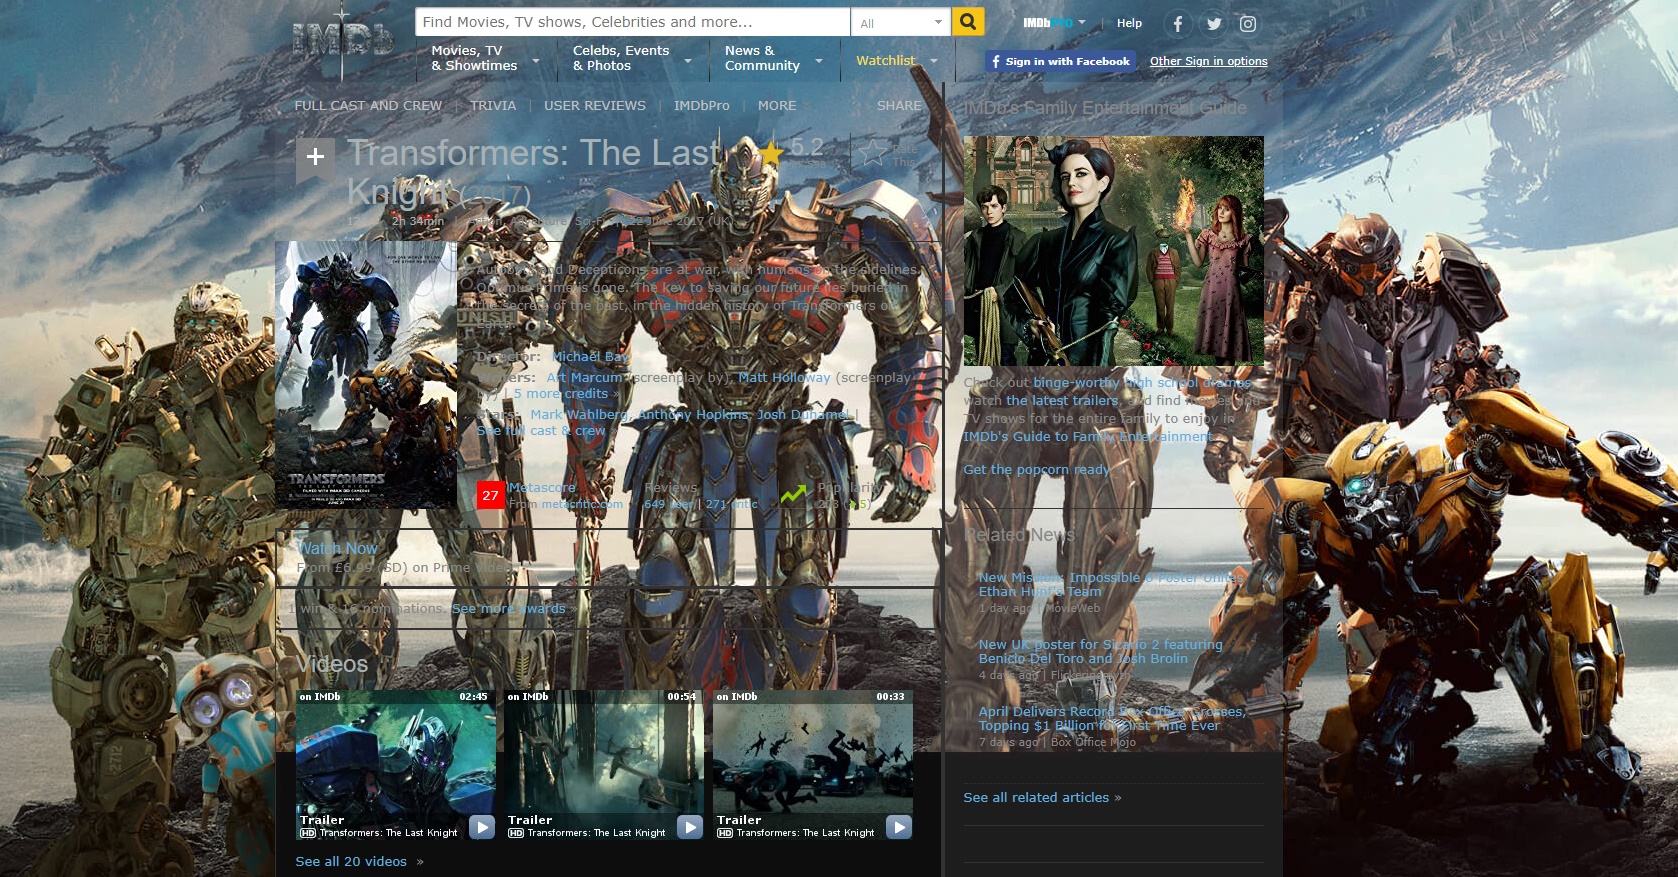Viewport: 1678px width, 877px height.
Task: Open metacritic.com link
Action: point(581,504)
